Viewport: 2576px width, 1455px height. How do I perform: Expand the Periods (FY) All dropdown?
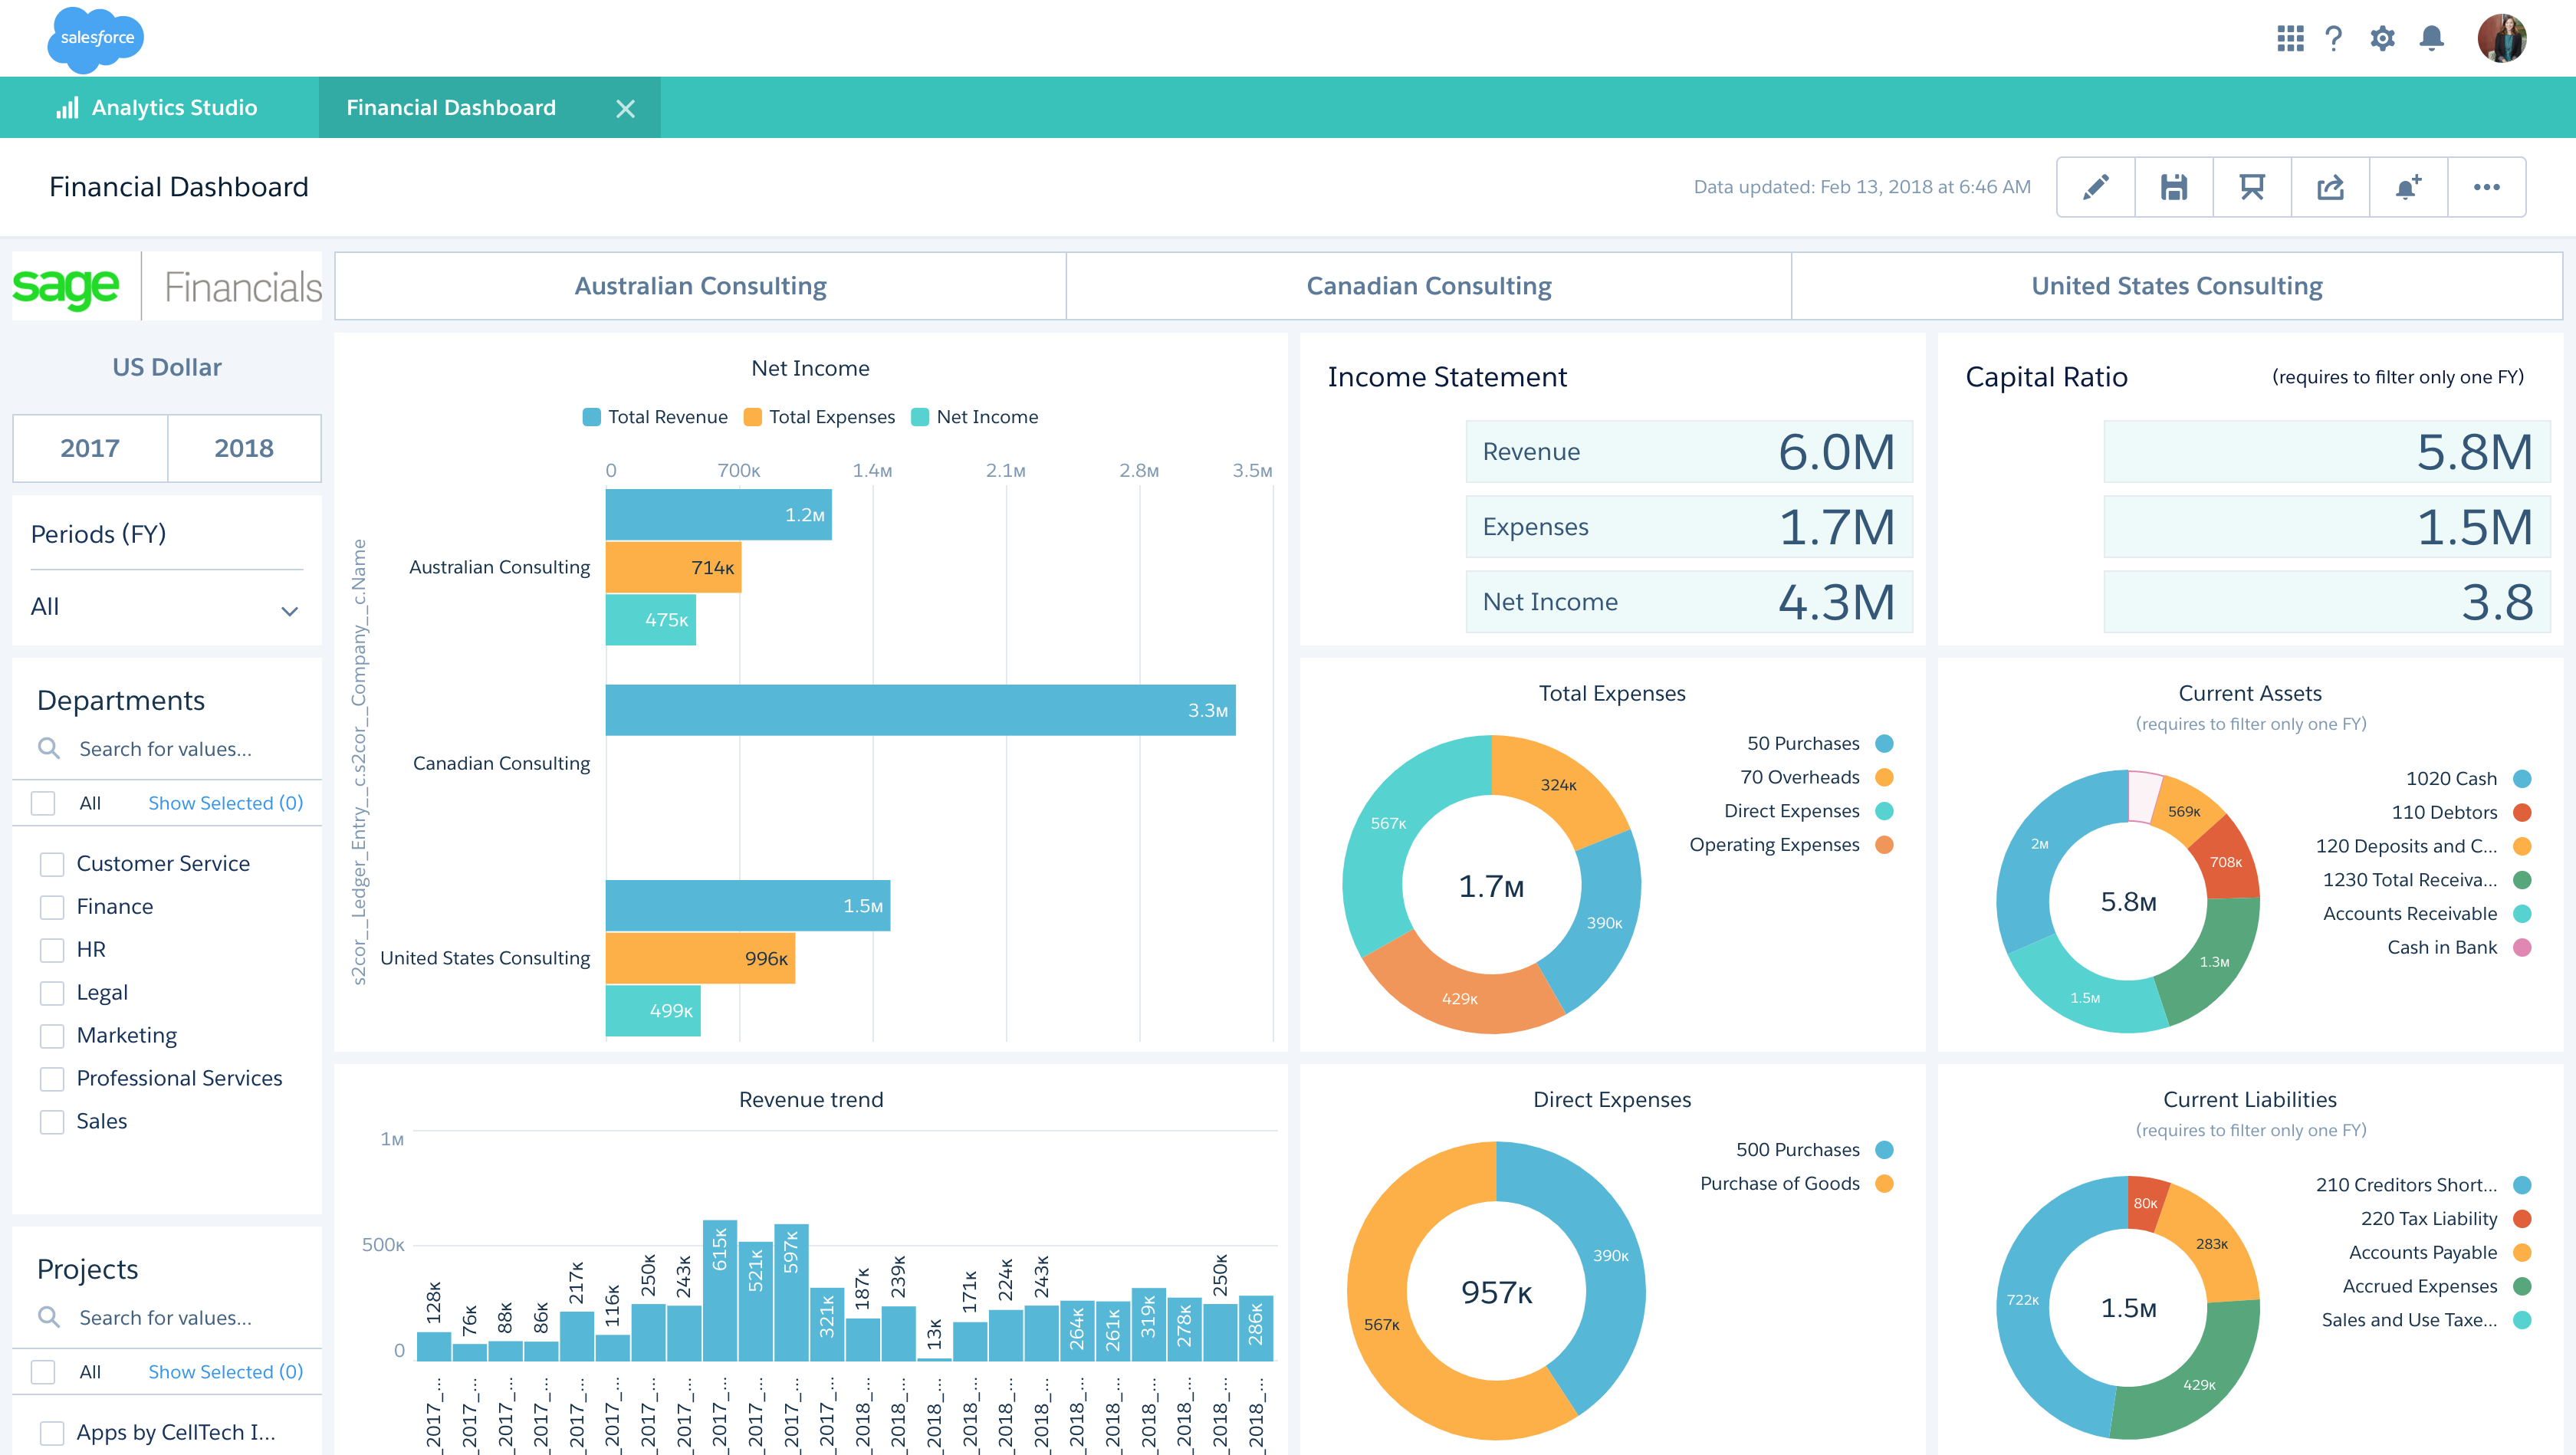pyautogui.click(x=166, y=608)
